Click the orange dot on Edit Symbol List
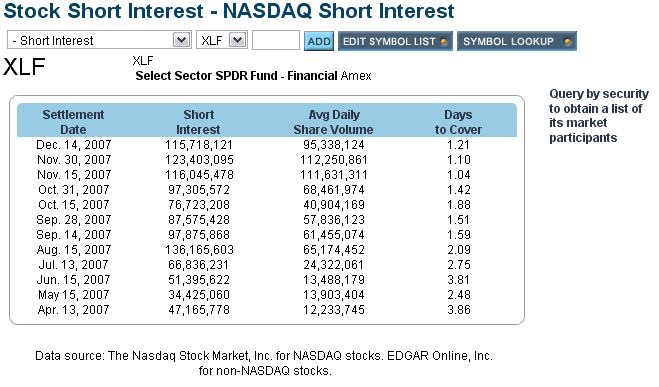Image resolution: width=659 pixels, height=387 pixels. [x=443, y=42]
